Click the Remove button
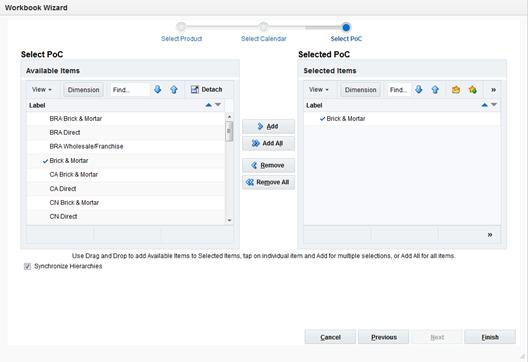 pos(268,165)
